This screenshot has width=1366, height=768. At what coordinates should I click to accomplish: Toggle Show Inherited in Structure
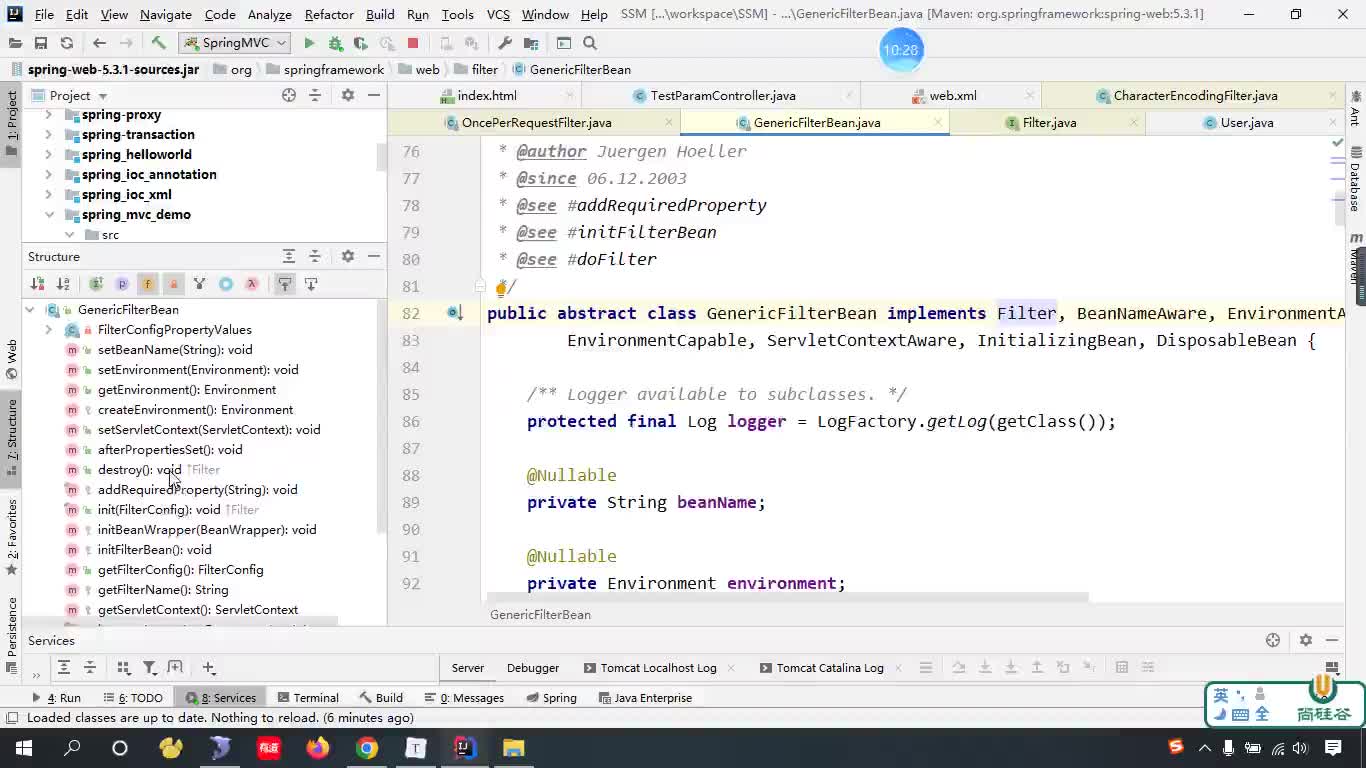tap(199, 284)
